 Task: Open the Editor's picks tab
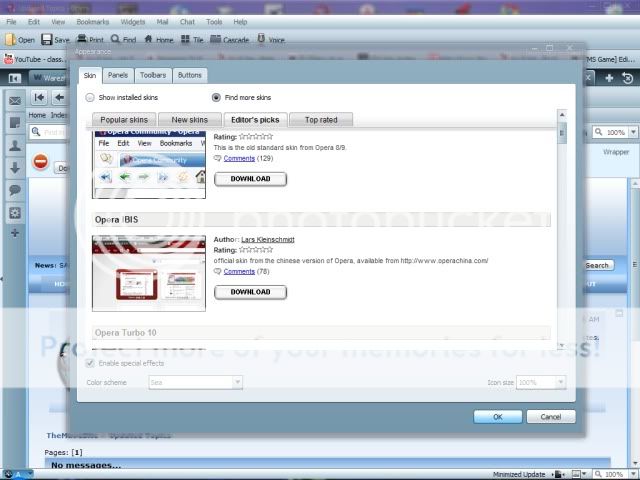pyautogui.click(x=256, y=120)
